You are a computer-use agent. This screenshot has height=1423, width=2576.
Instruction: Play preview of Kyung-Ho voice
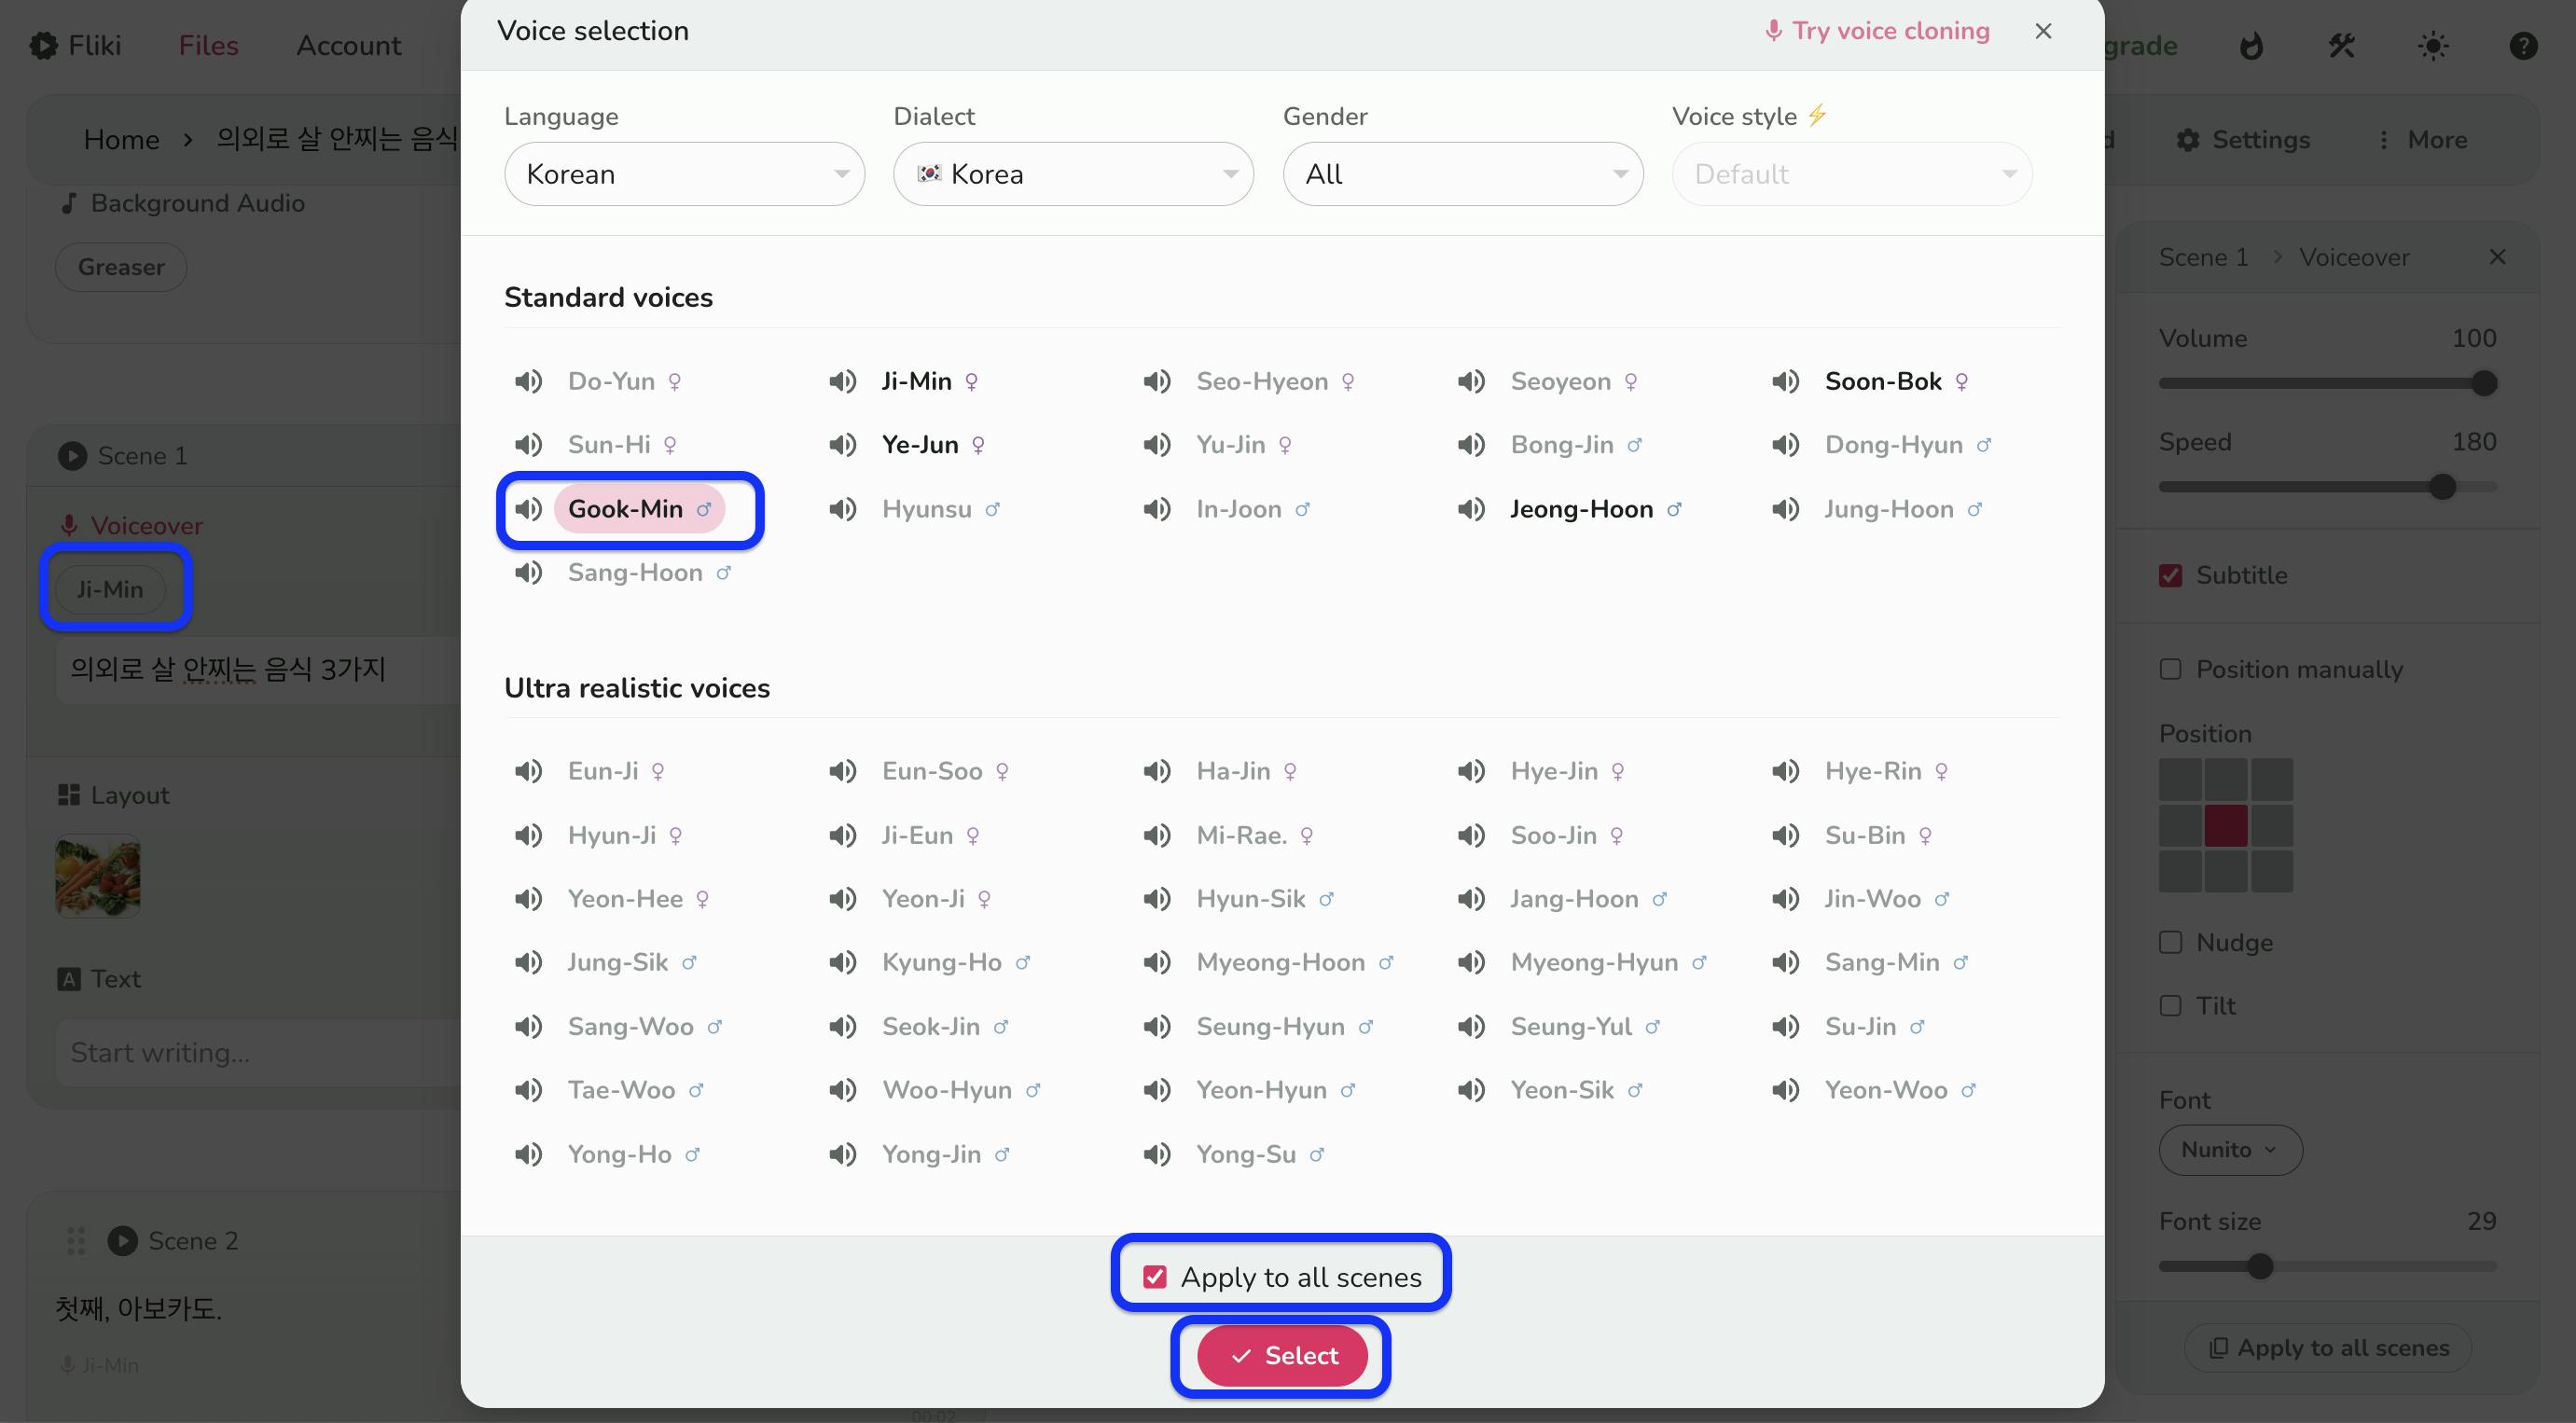[x=842, y=962]
